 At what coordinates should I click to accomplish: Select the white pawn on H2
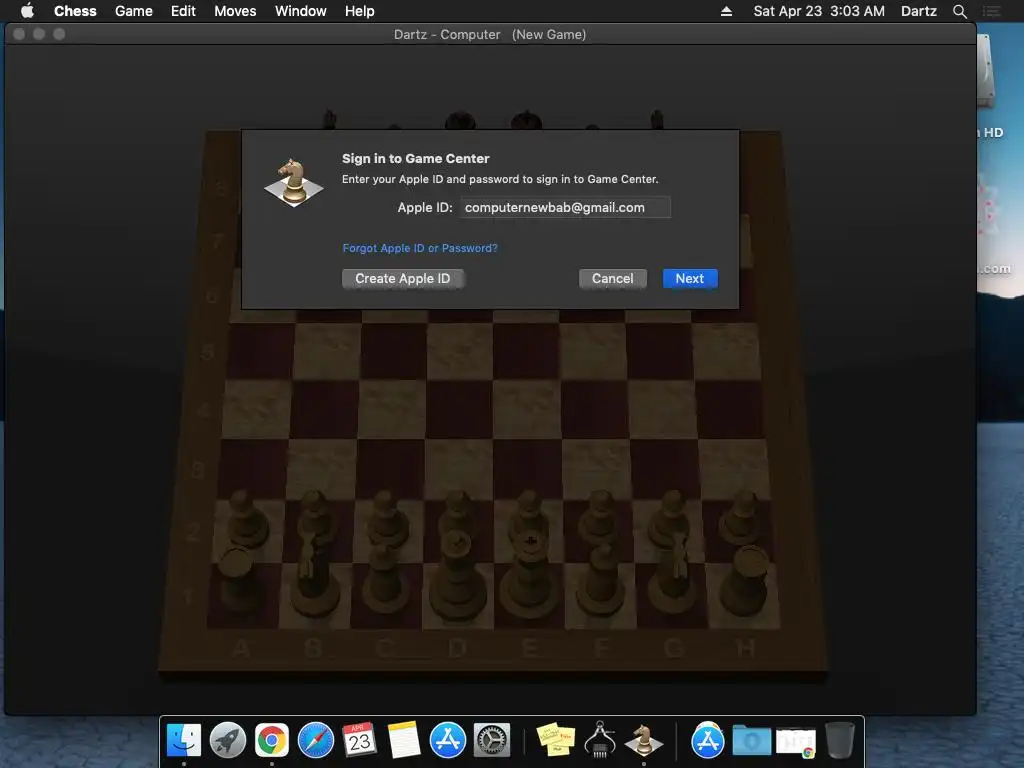742,519
